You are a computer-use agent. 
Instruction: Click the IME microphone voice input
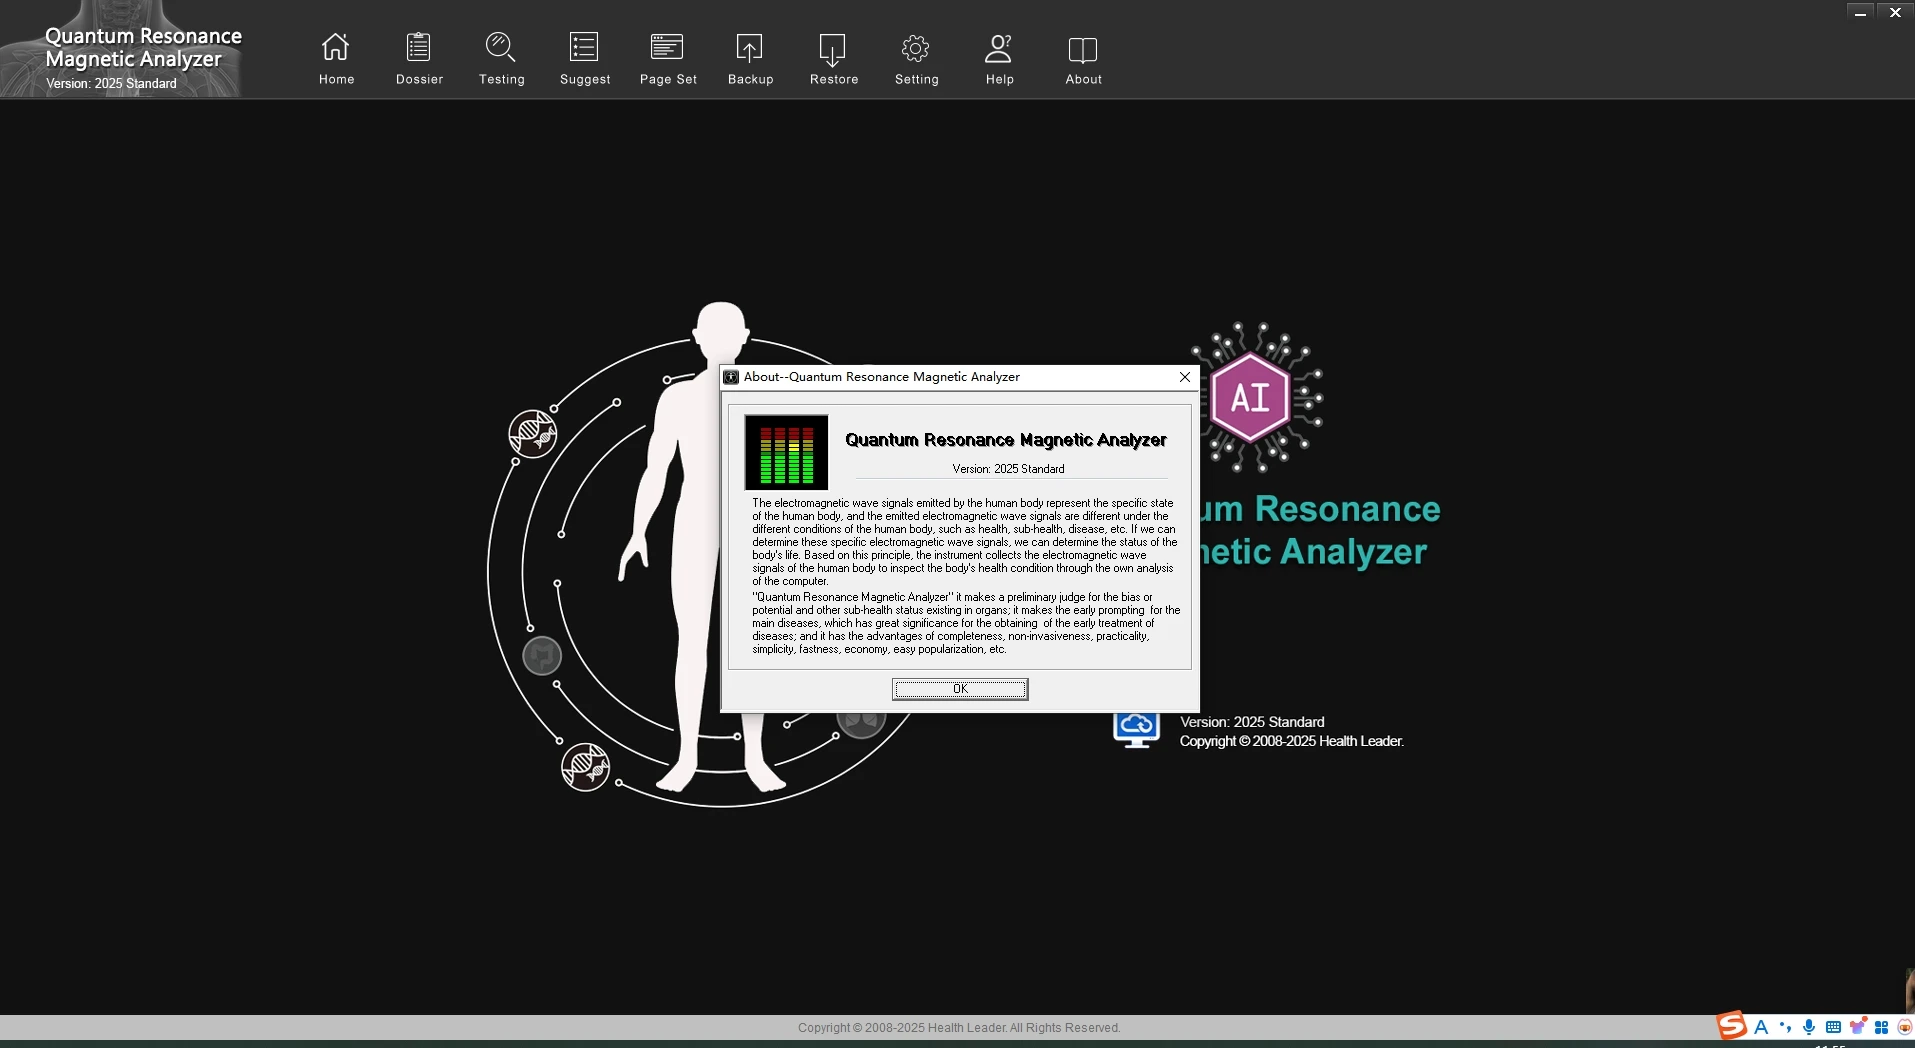(x=1809, y=1027)
